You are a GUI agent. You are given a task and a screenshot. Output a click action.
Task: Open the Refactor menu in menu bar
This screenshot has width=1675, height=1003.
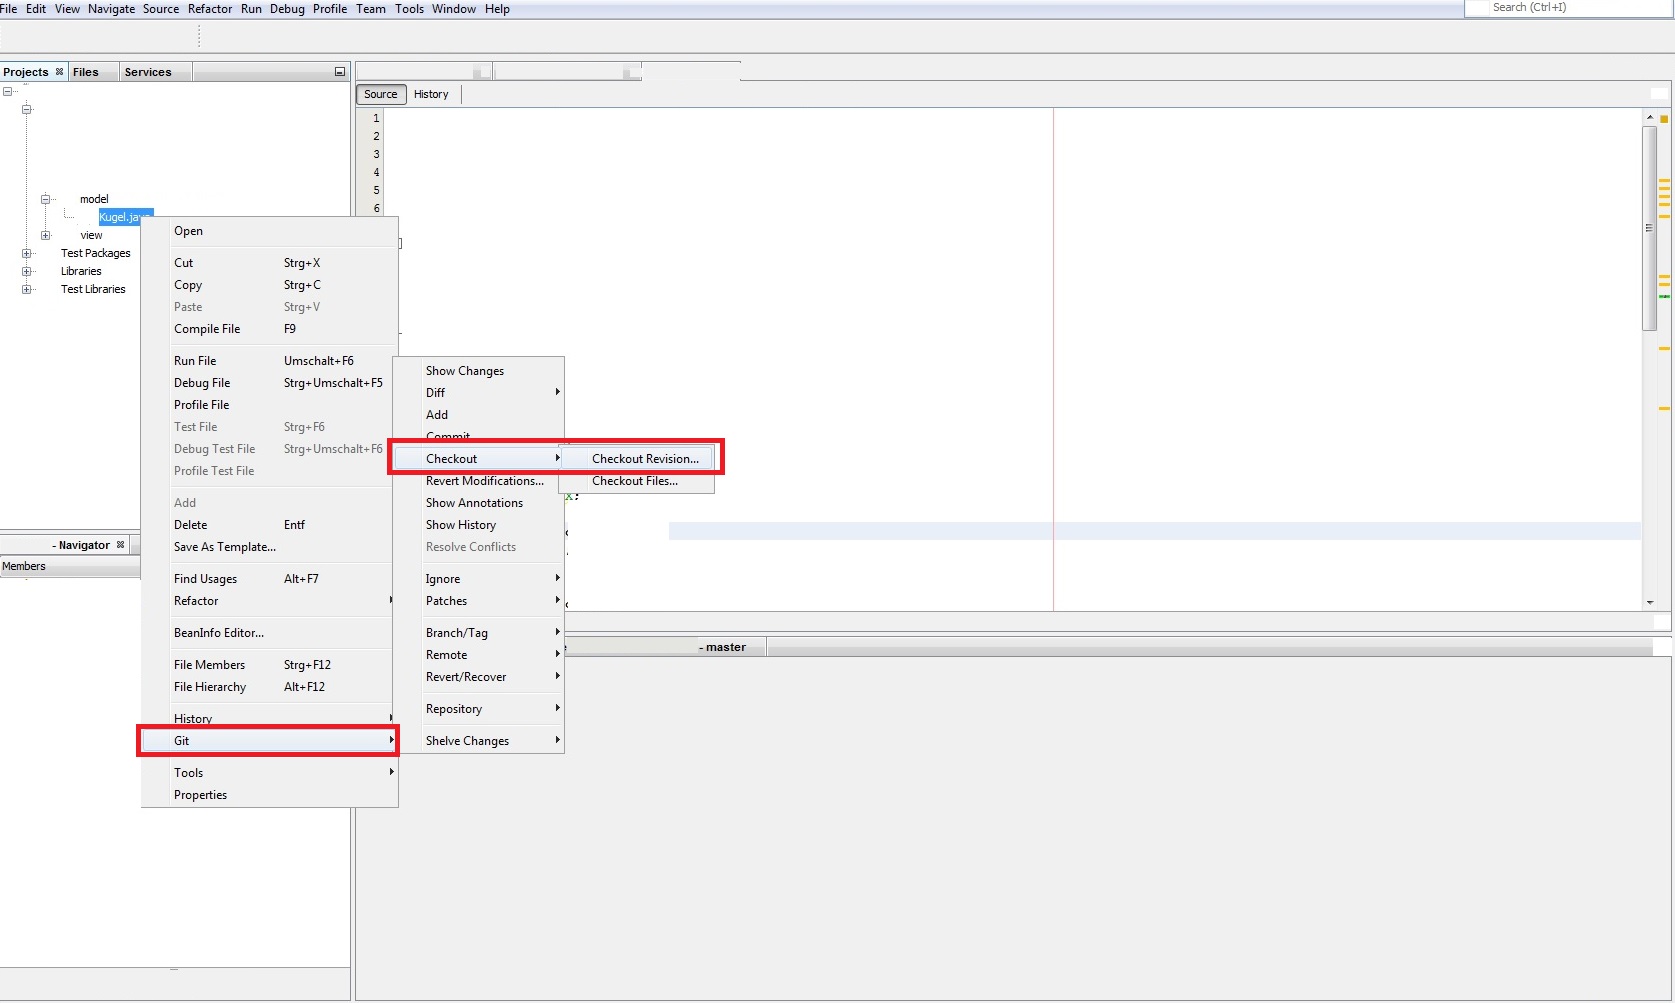tap(210, 9)
